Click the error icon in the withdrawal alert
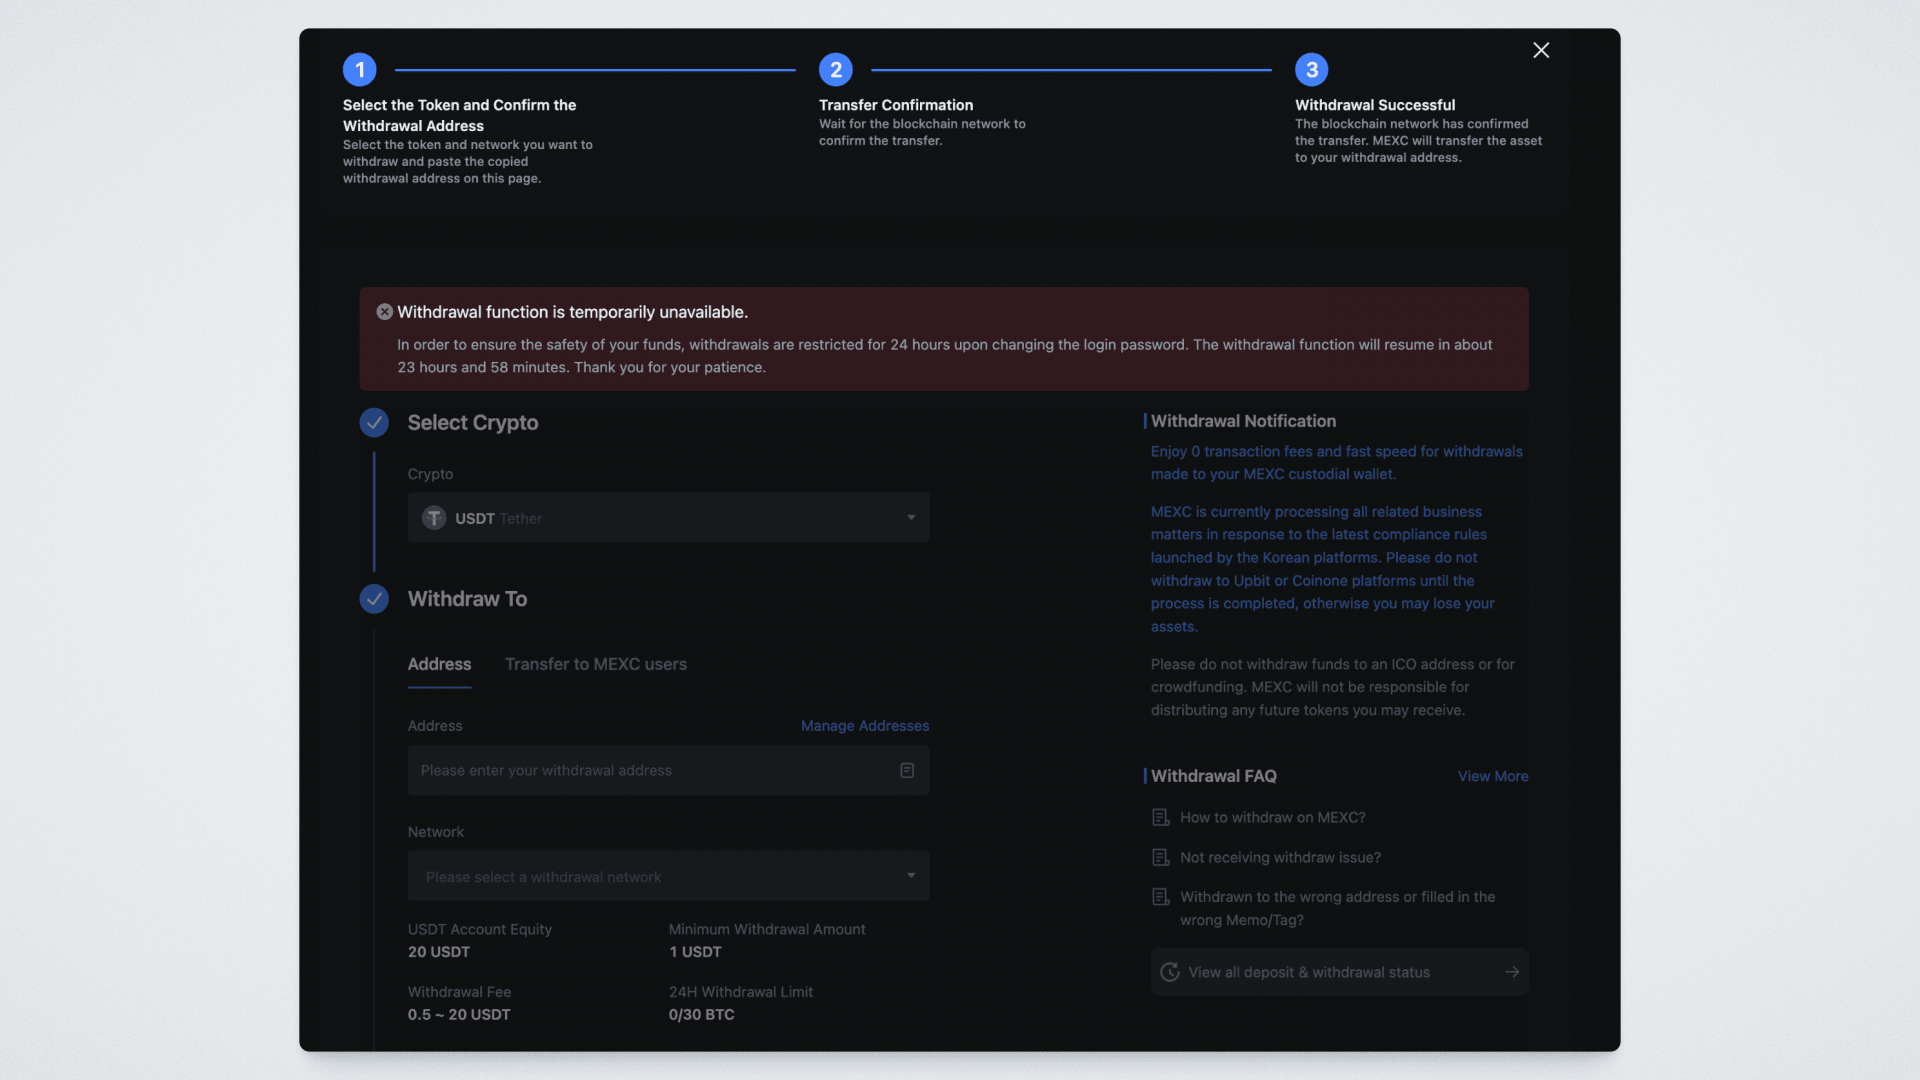 [384, 312]
